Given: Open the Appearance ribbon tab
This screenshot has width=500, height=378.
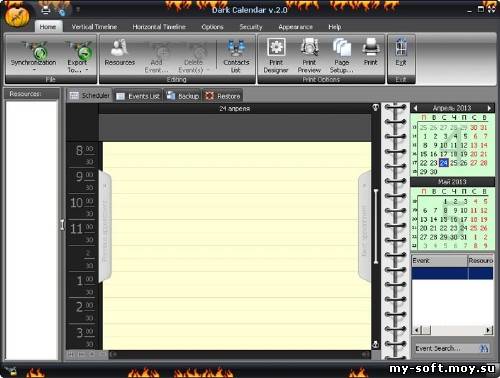Looking at the screenshot, I should (295, 27).
